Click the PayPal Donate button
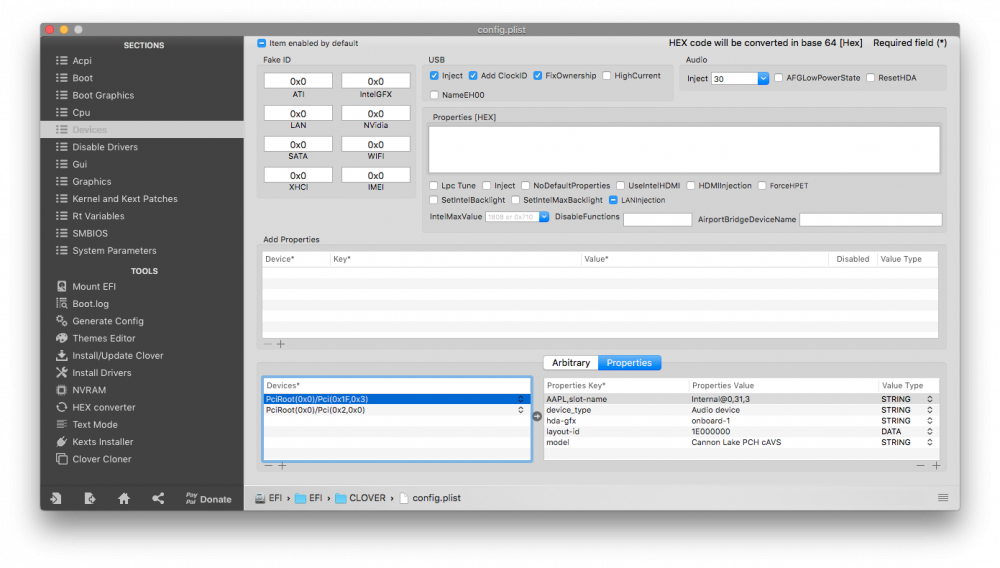Screen dimensions: 1000x568 (x=209, y=499)
